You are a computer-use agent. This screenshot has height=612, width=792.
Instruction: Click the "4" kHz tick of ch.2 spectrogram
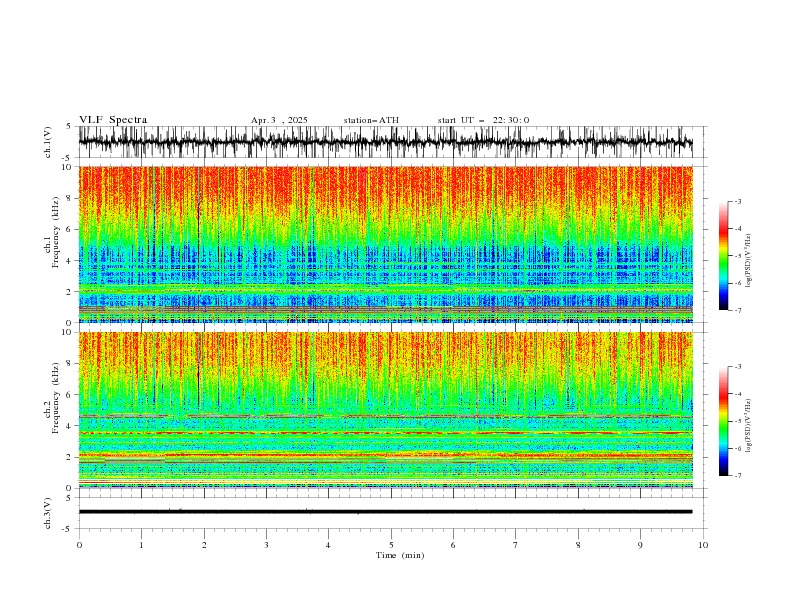coord(70,426)
